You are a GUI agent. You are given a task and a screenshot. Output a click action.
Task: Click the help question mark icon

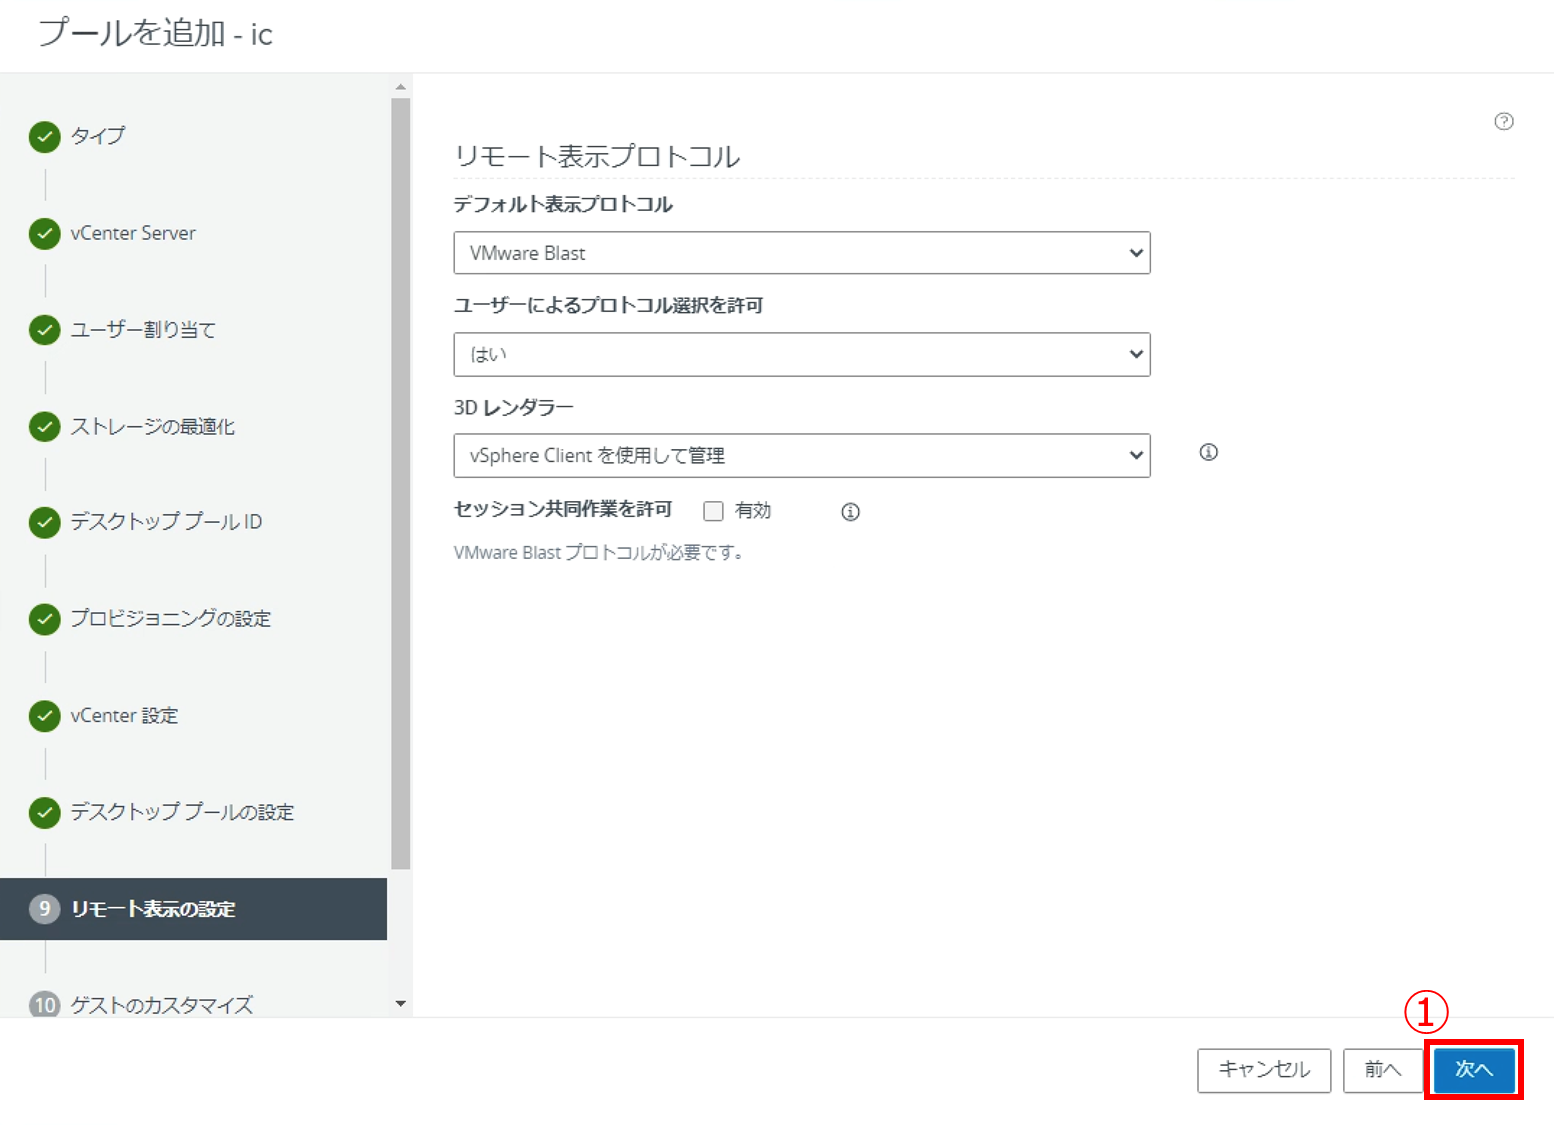pyautogui.click(x=1503, y=122)
